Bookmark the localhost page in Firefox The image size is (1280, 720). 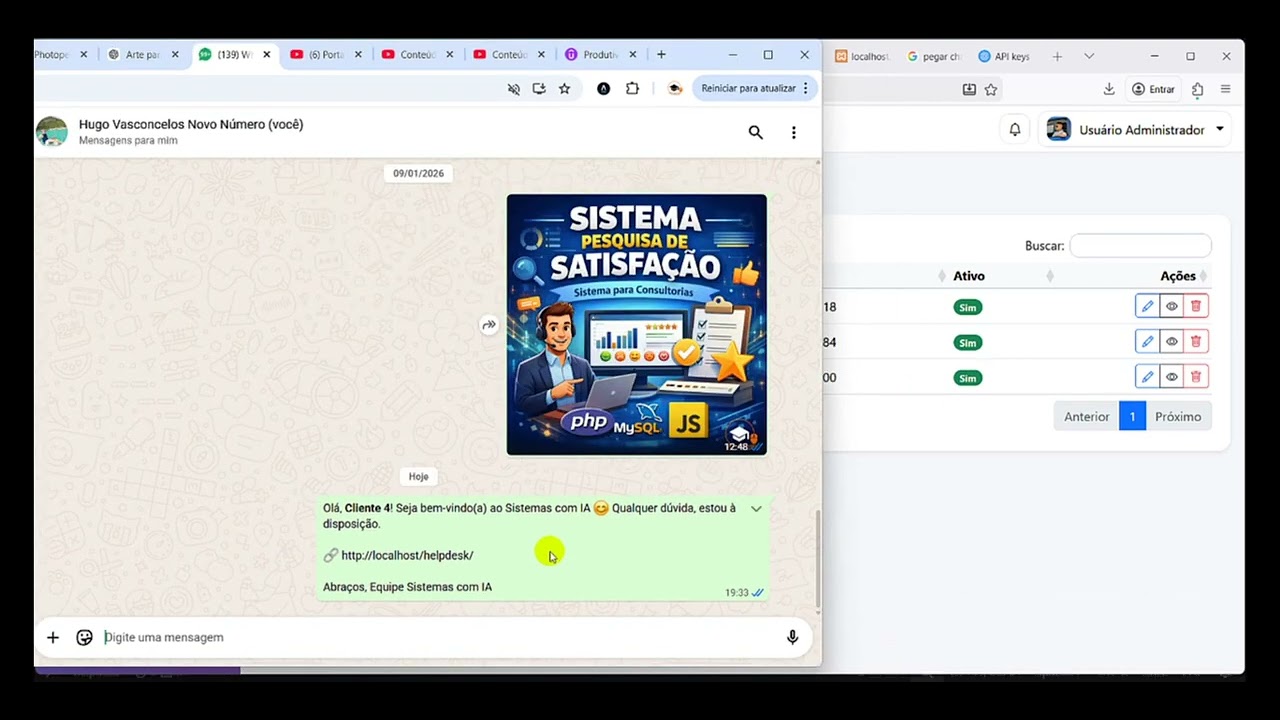991,89
